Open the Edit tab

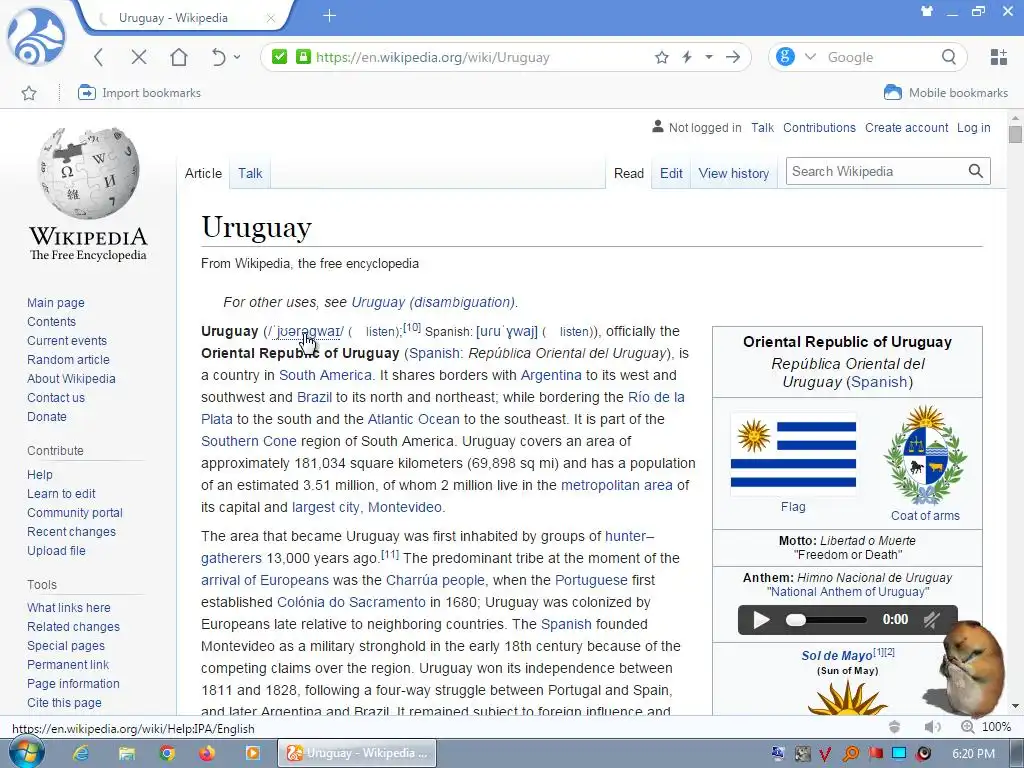click(671, 173)
